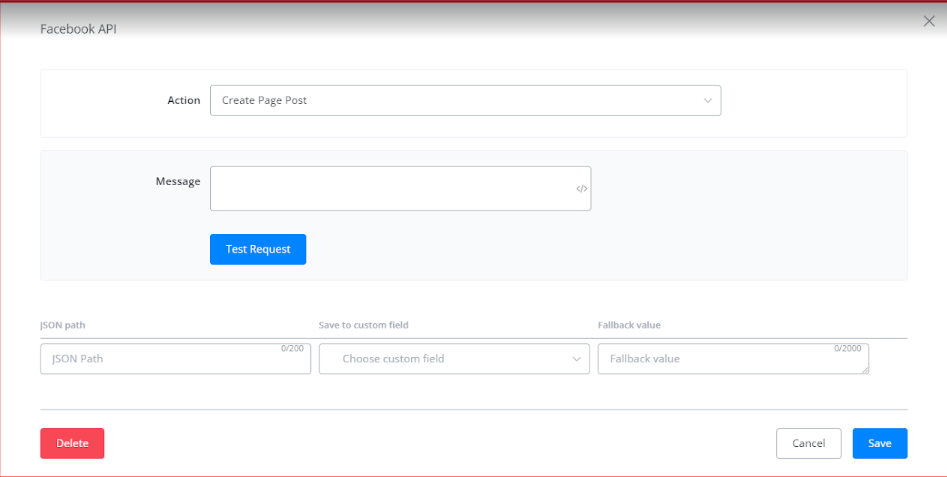The height and width of the screenshot is (477, 947).
Task: Click the resize handle of Fallback value box
Action: coord(864,370)
